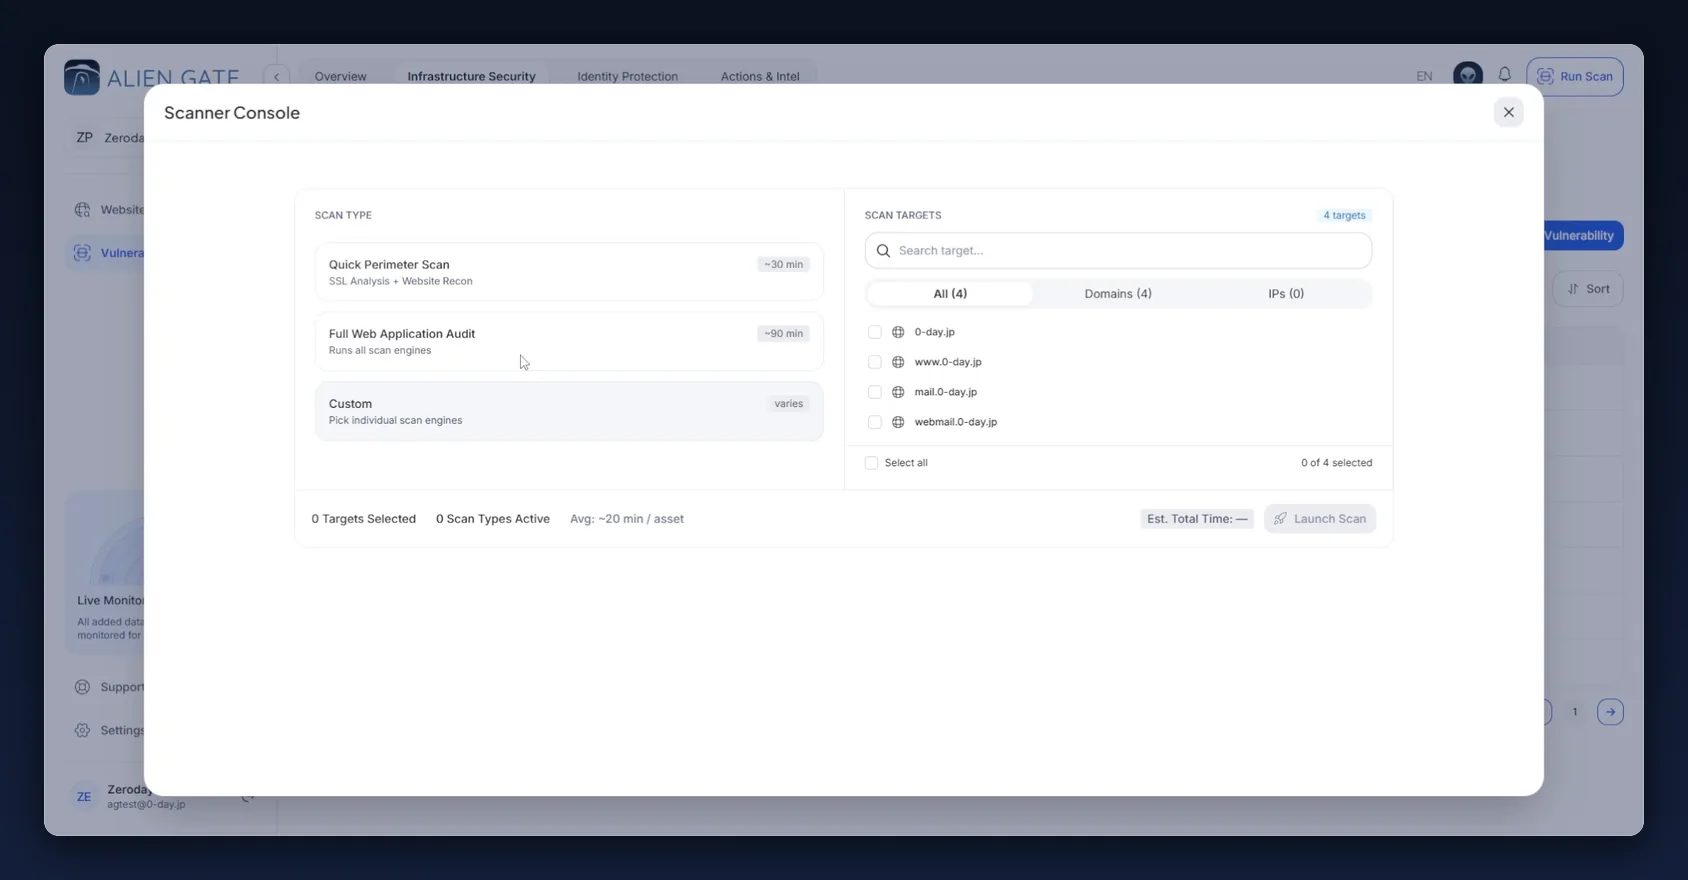Open the Overview tab in background page
The width and height of the screenshot is (1688, 880).
(x=340, y=76)
